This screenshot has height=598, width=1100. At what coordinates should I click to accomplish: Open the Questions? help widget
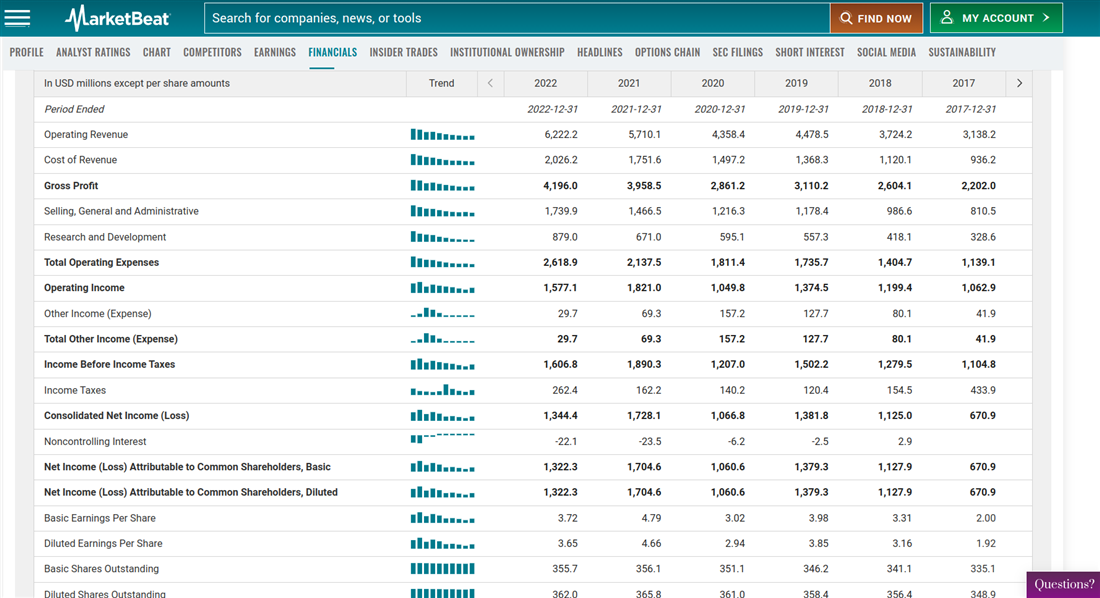coord(1063,584)
